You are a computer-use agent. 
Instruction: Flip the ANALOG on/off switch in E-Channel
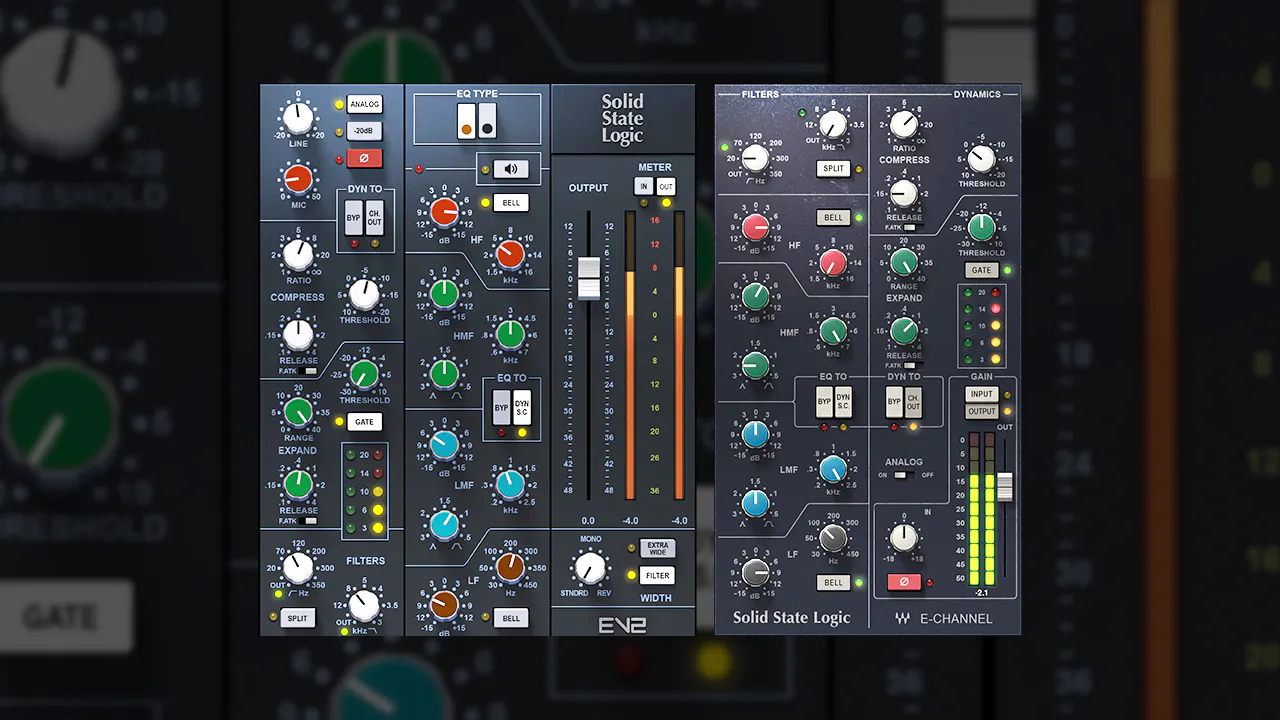[x=903, y=475]
